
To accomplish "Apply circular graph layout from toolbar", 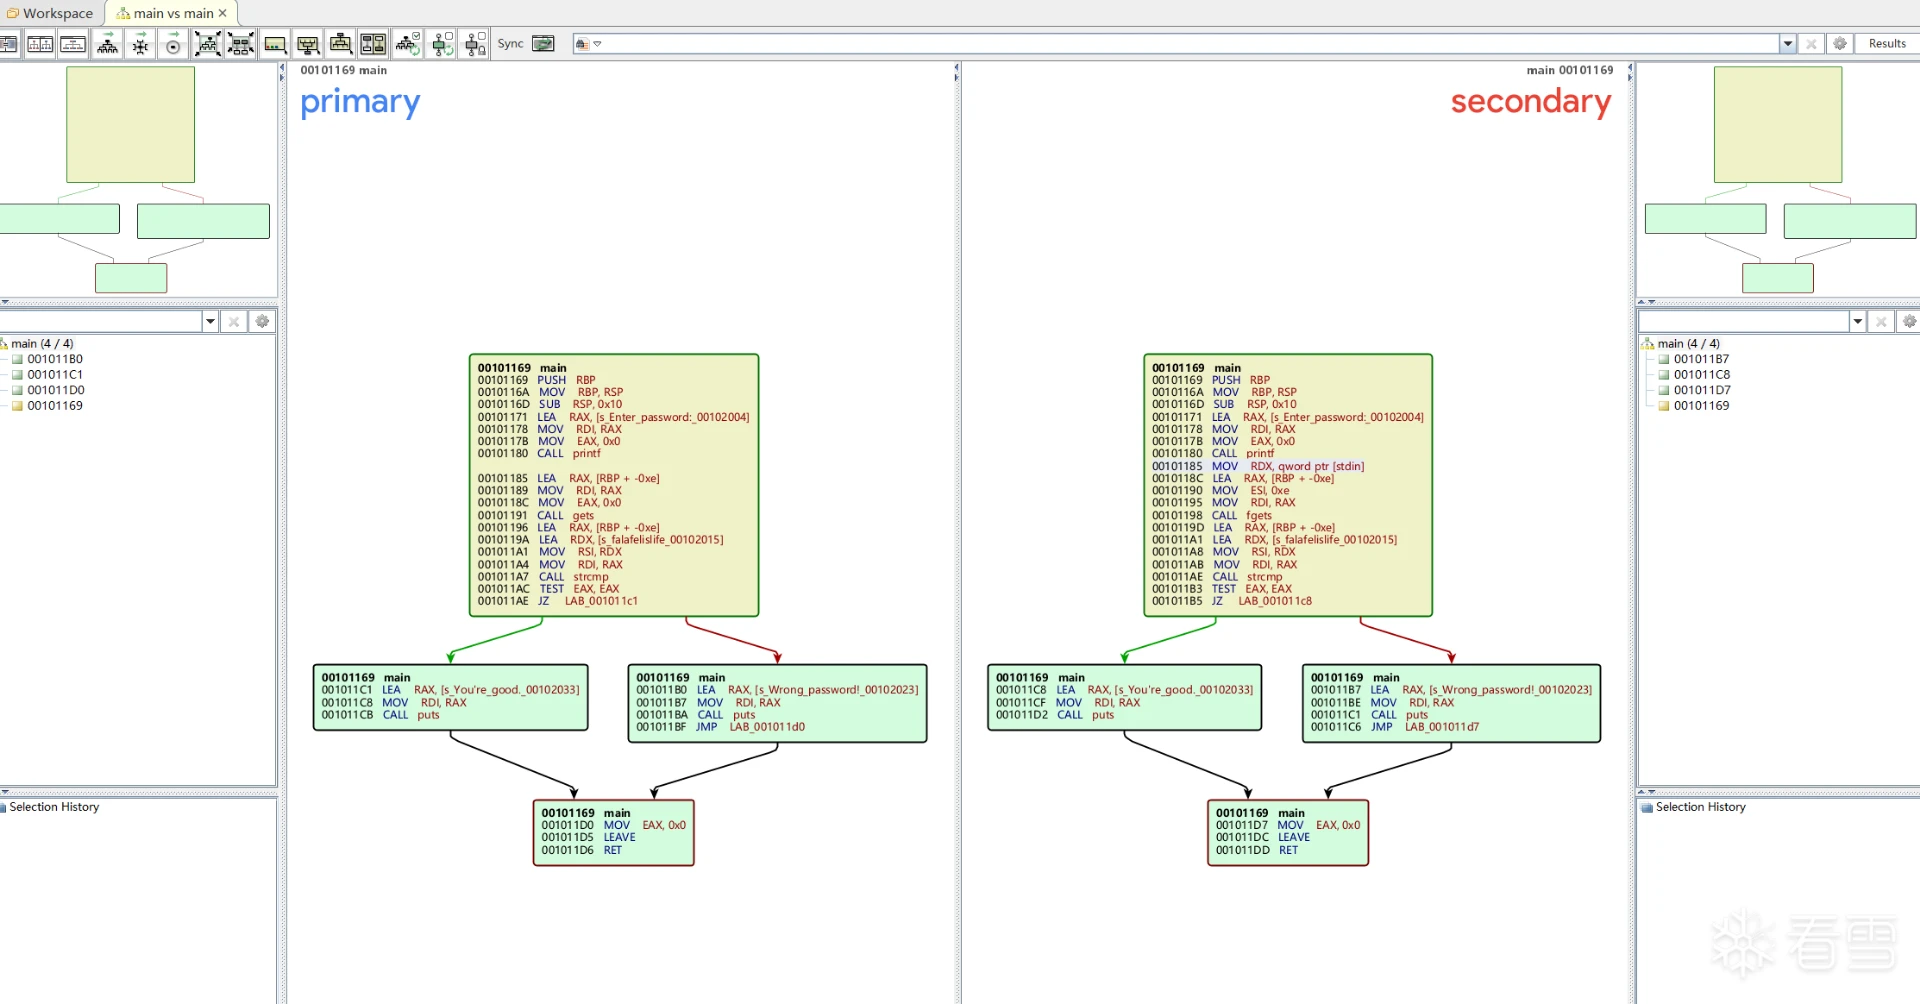I will [x=173, y=44].
